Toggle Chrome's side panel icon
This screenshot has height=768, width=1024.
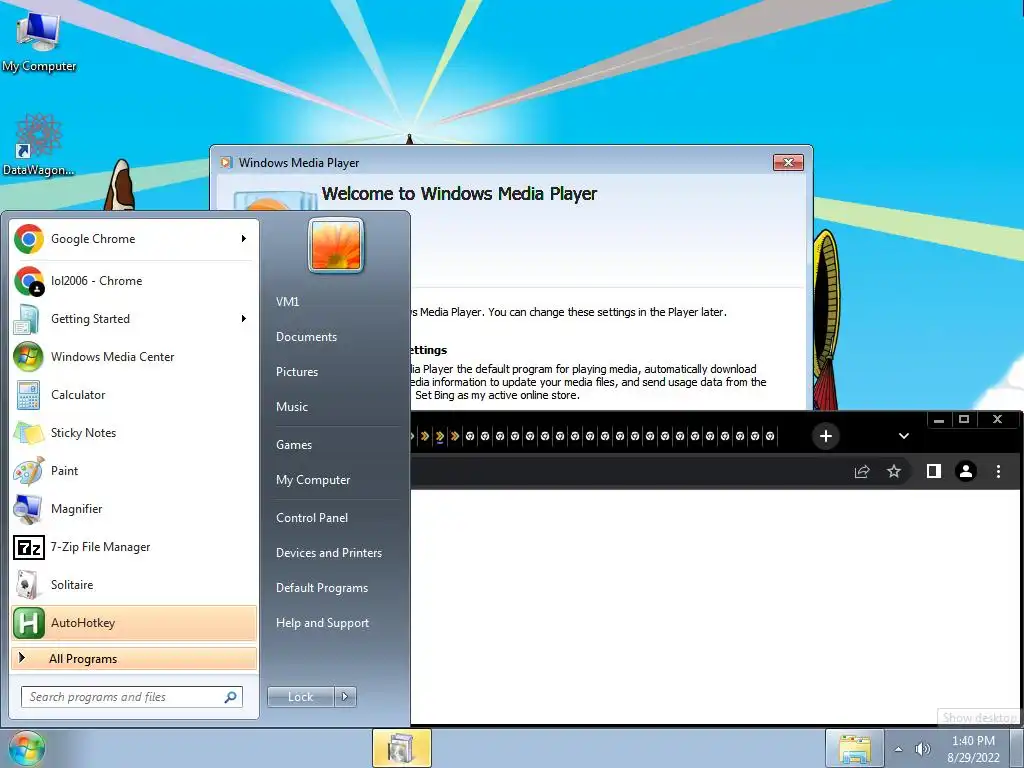click(934, 471)
